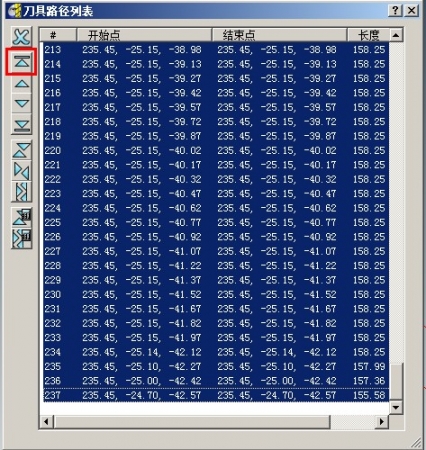Click the move to bottom icon

coord(22,125)
